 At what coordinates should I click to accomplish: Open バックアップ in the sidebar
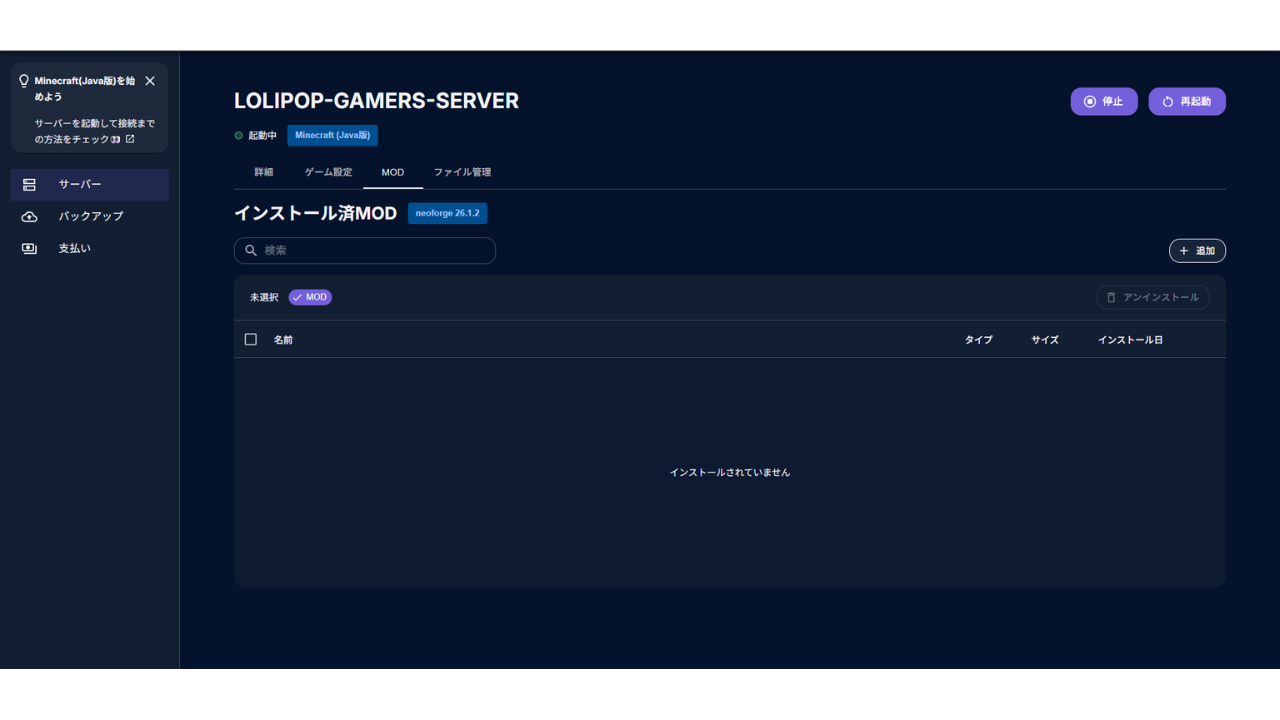90,217
